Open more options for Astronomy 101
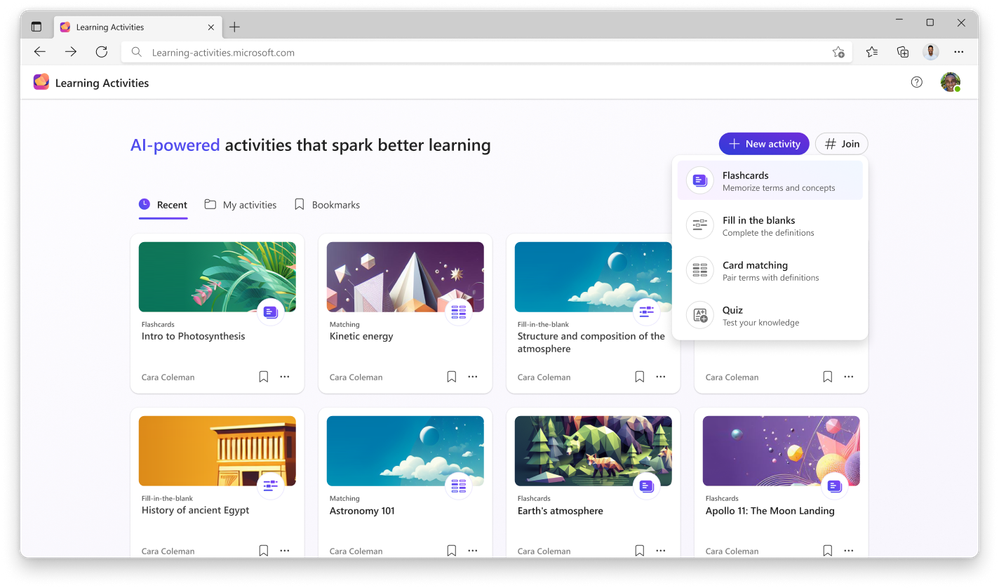The height and width of the screenshot is (588, 999). [473, 550]
